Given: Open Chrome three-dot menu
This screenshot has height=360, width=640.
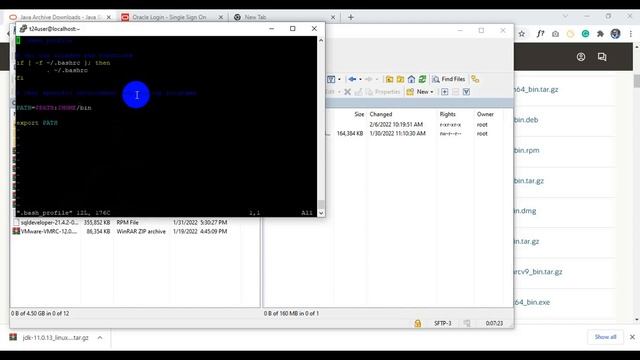Looking at the screenshot, I should [631, 34].
